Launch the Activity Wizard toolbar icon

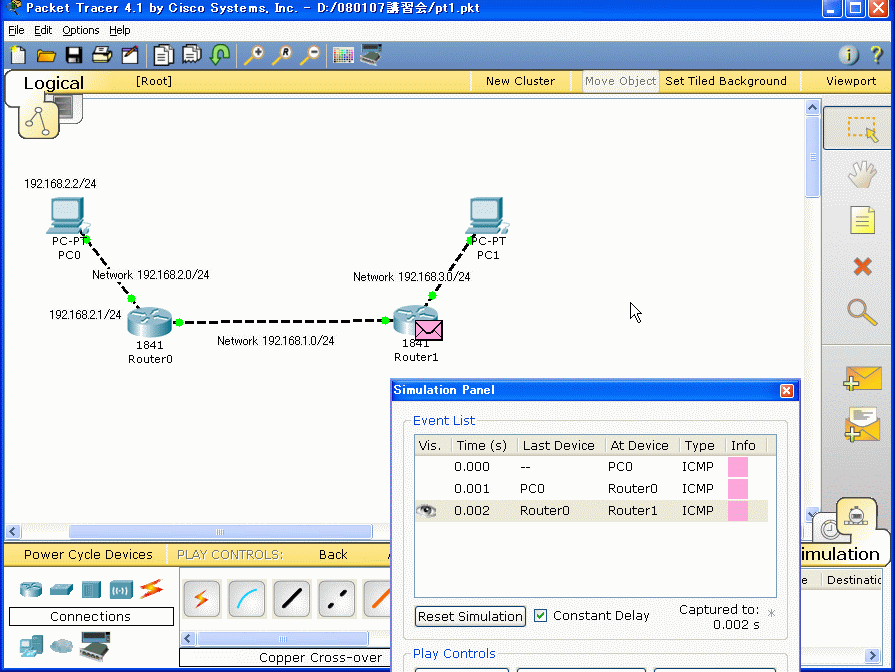click(x=130, y=55)
